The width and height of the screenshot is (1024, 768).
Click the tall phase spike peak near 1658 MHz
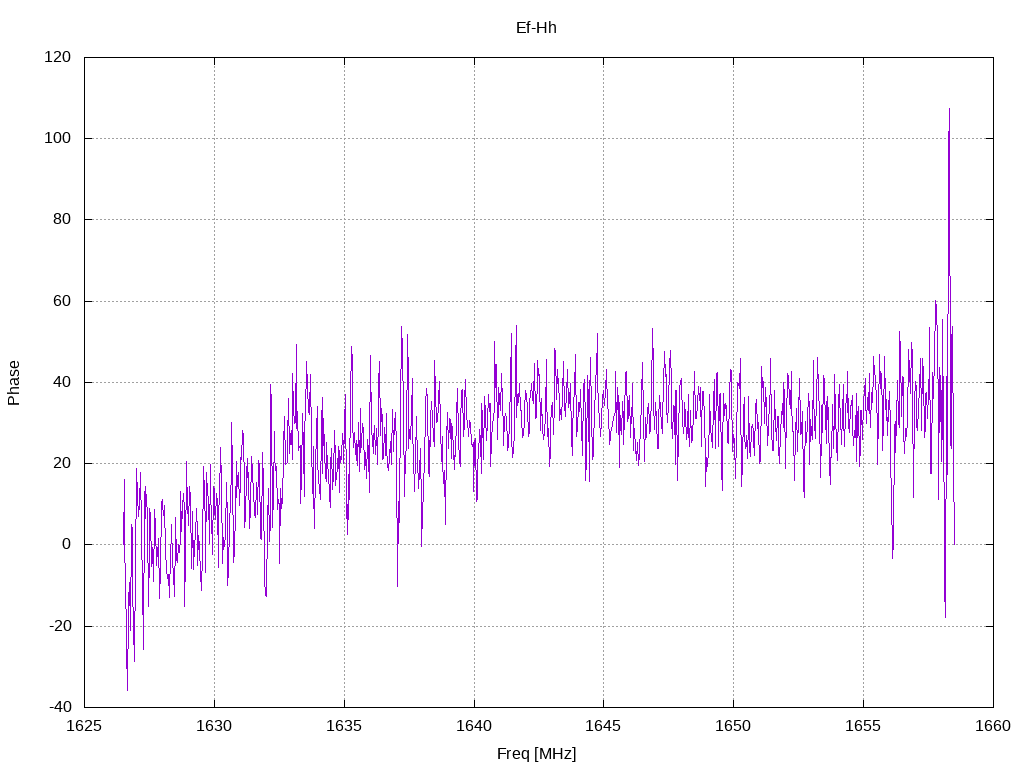[949, 111]
